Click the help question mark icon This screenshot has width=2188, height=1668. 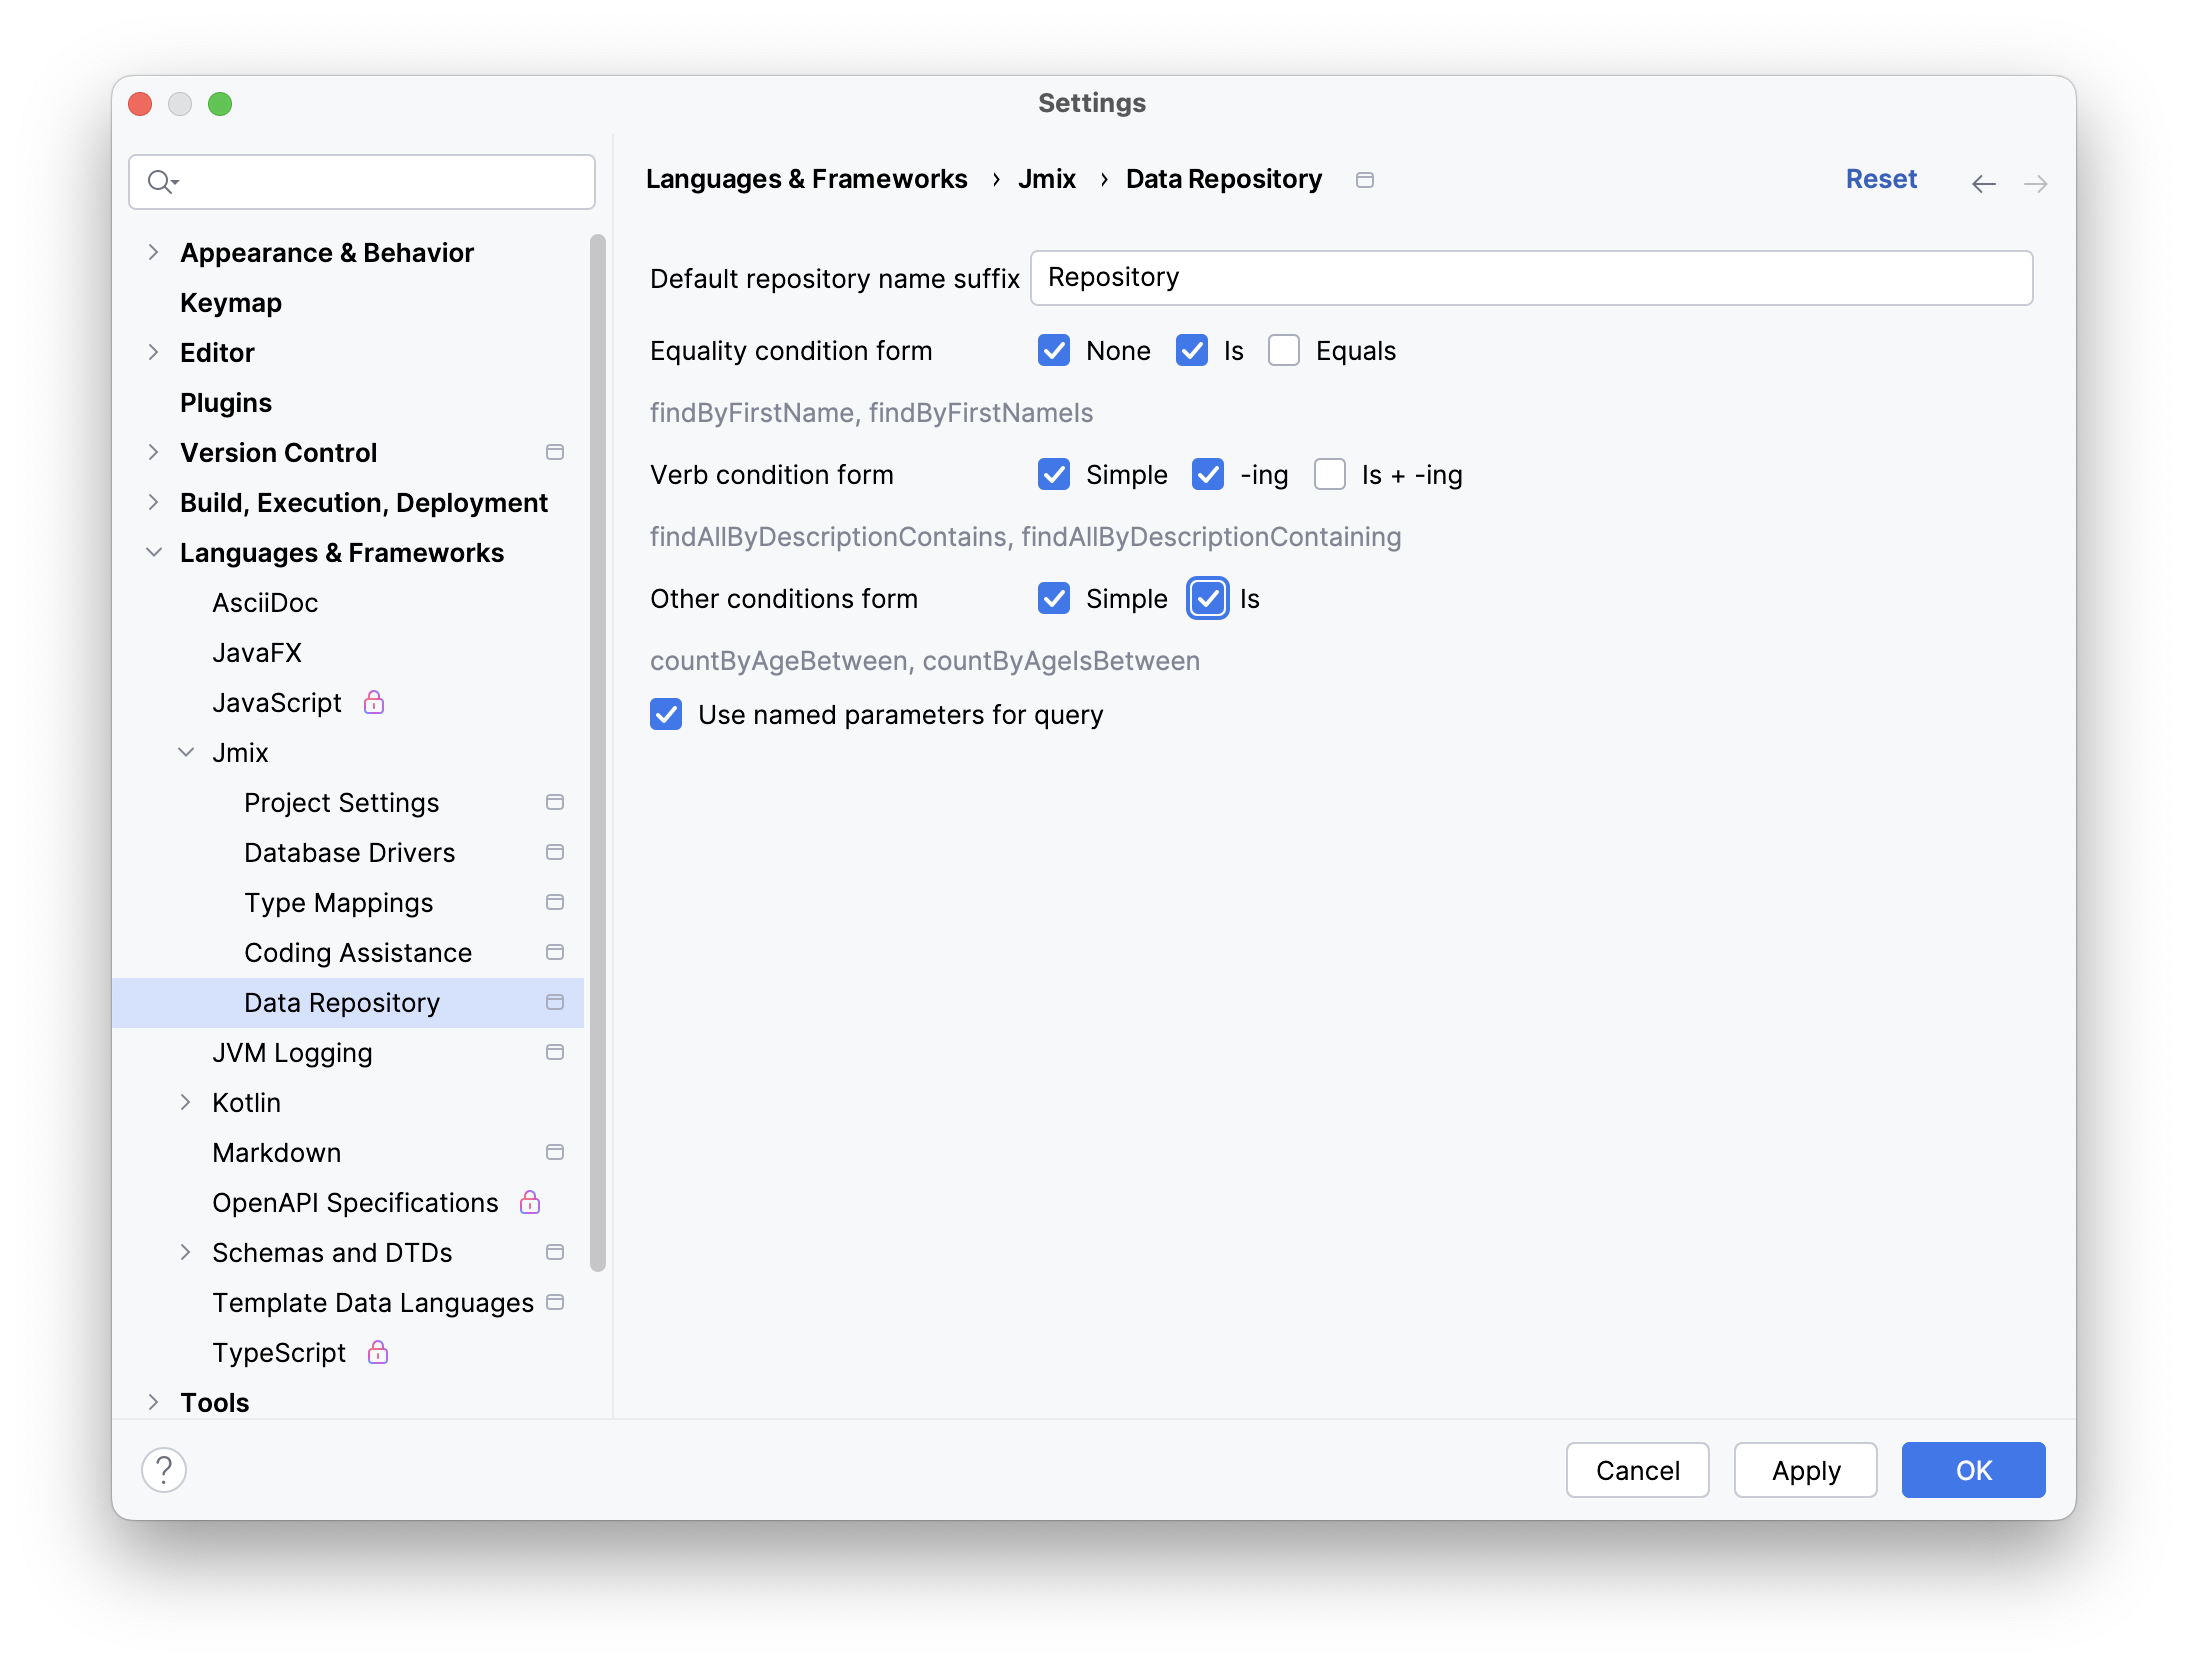point(164,1470)
